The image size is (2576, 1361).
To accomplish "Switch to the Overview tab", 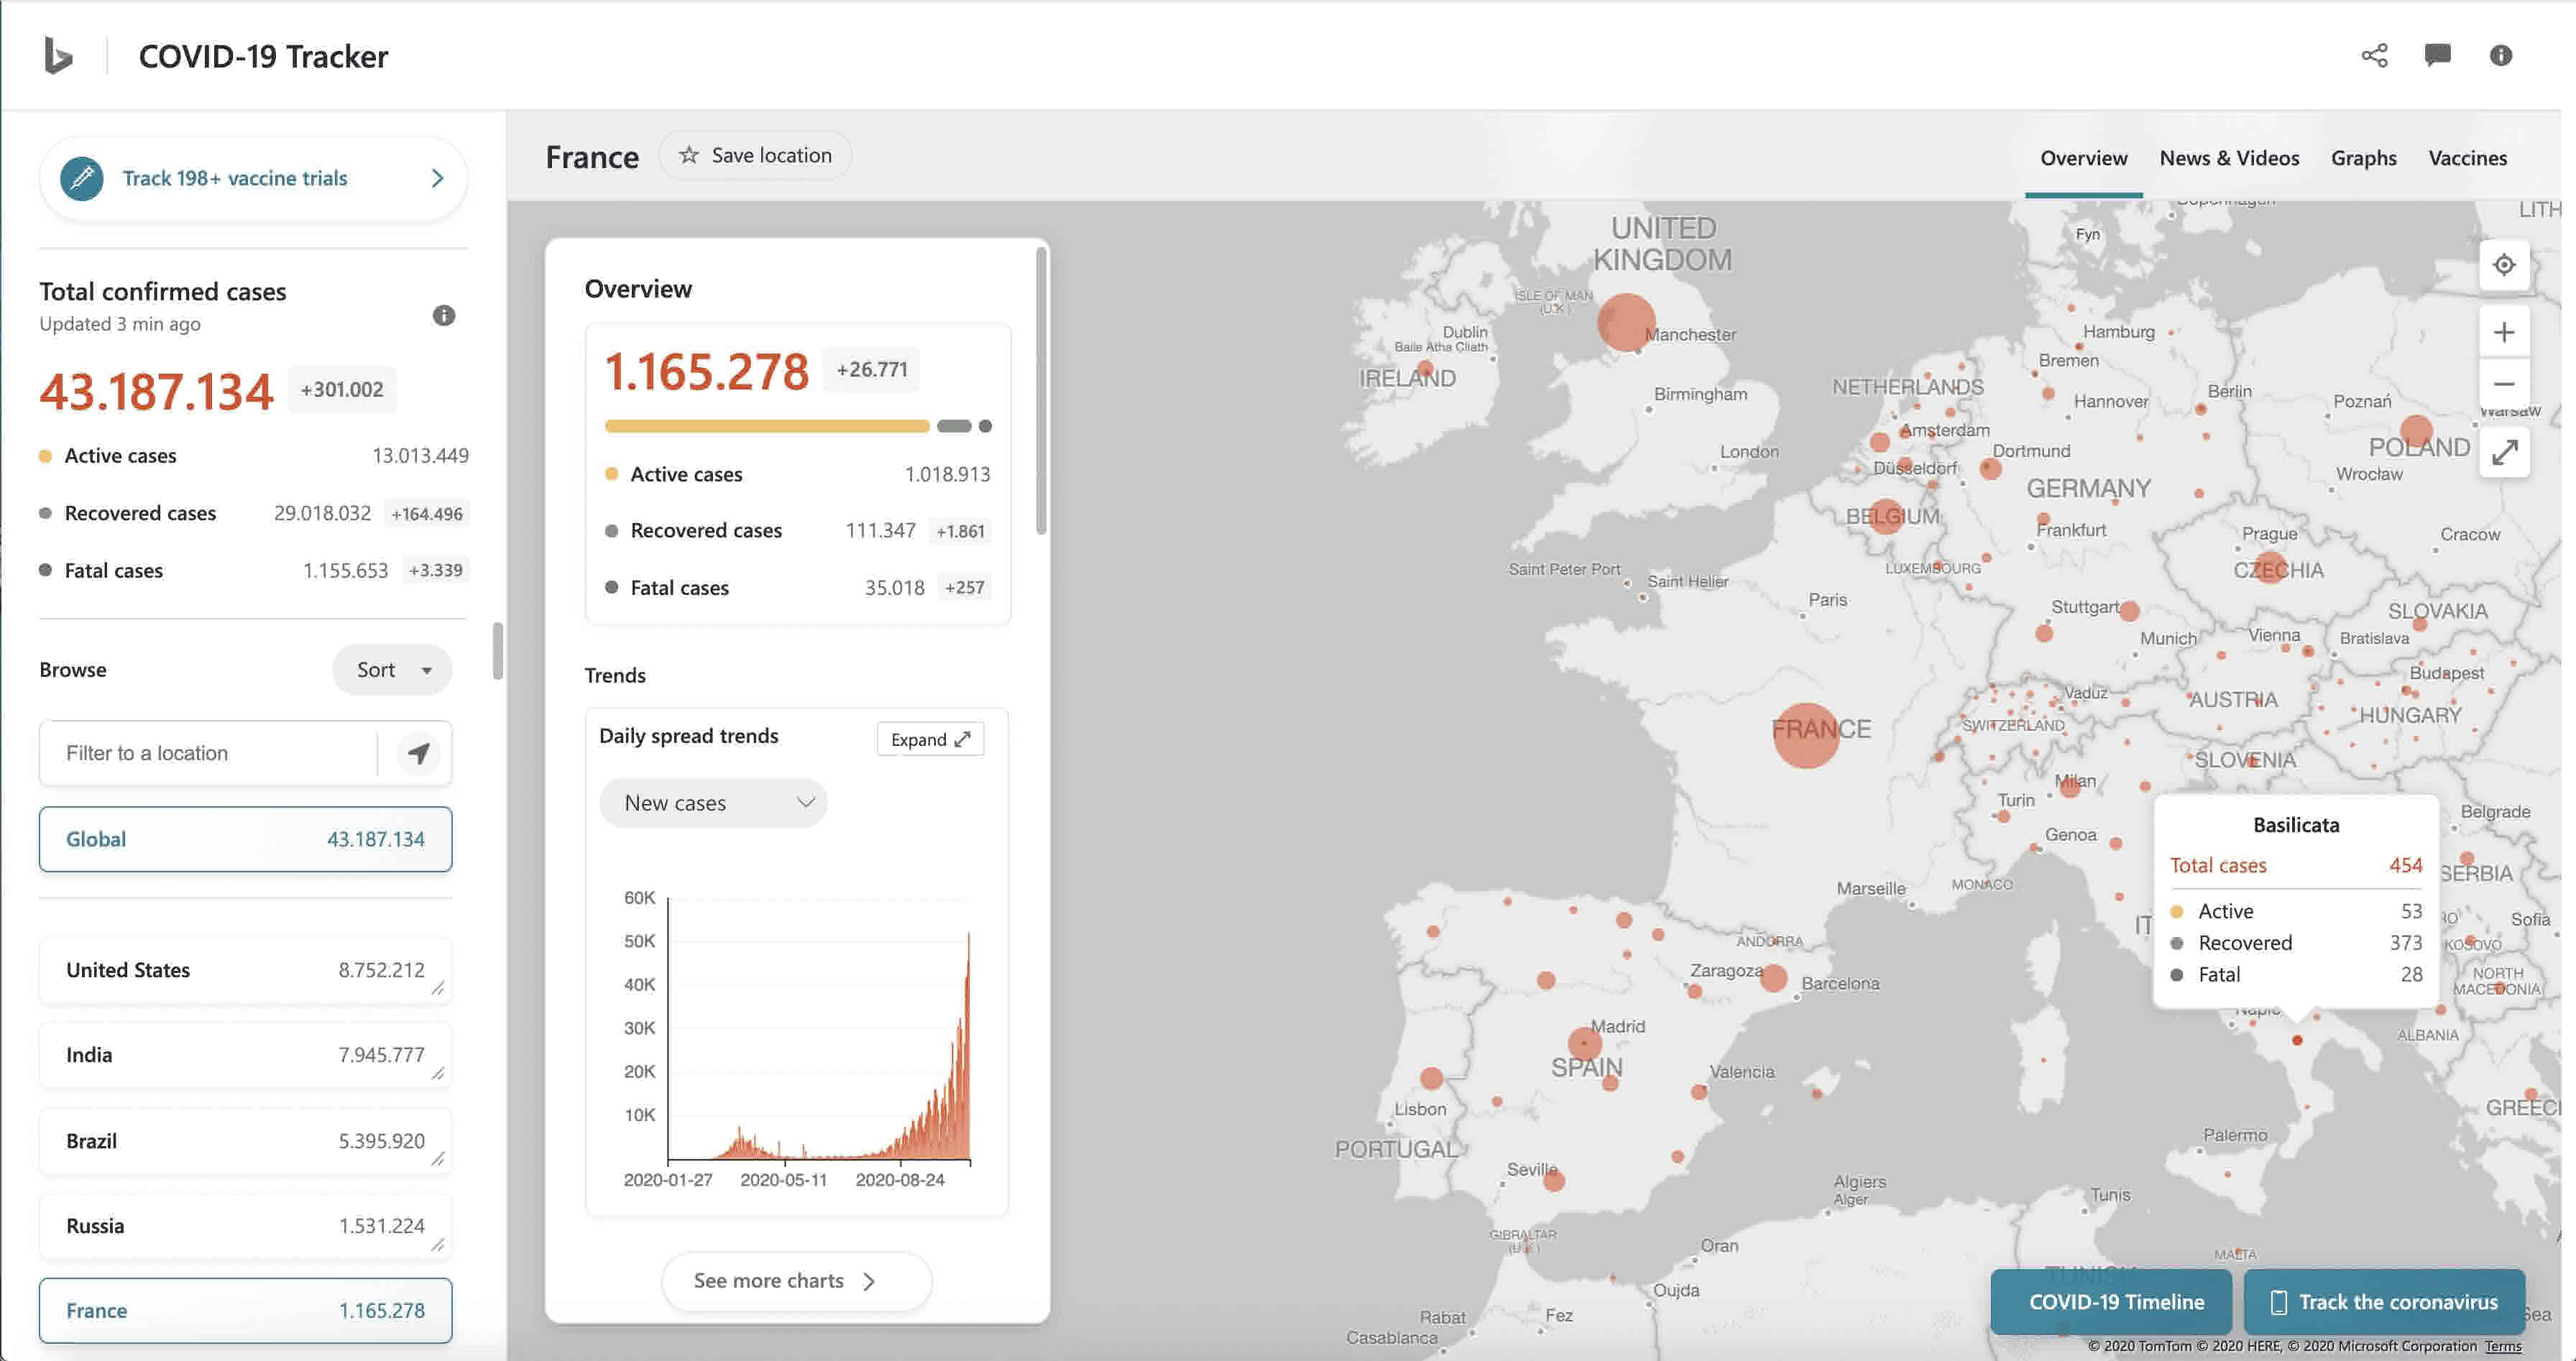I will [2084, 158].
